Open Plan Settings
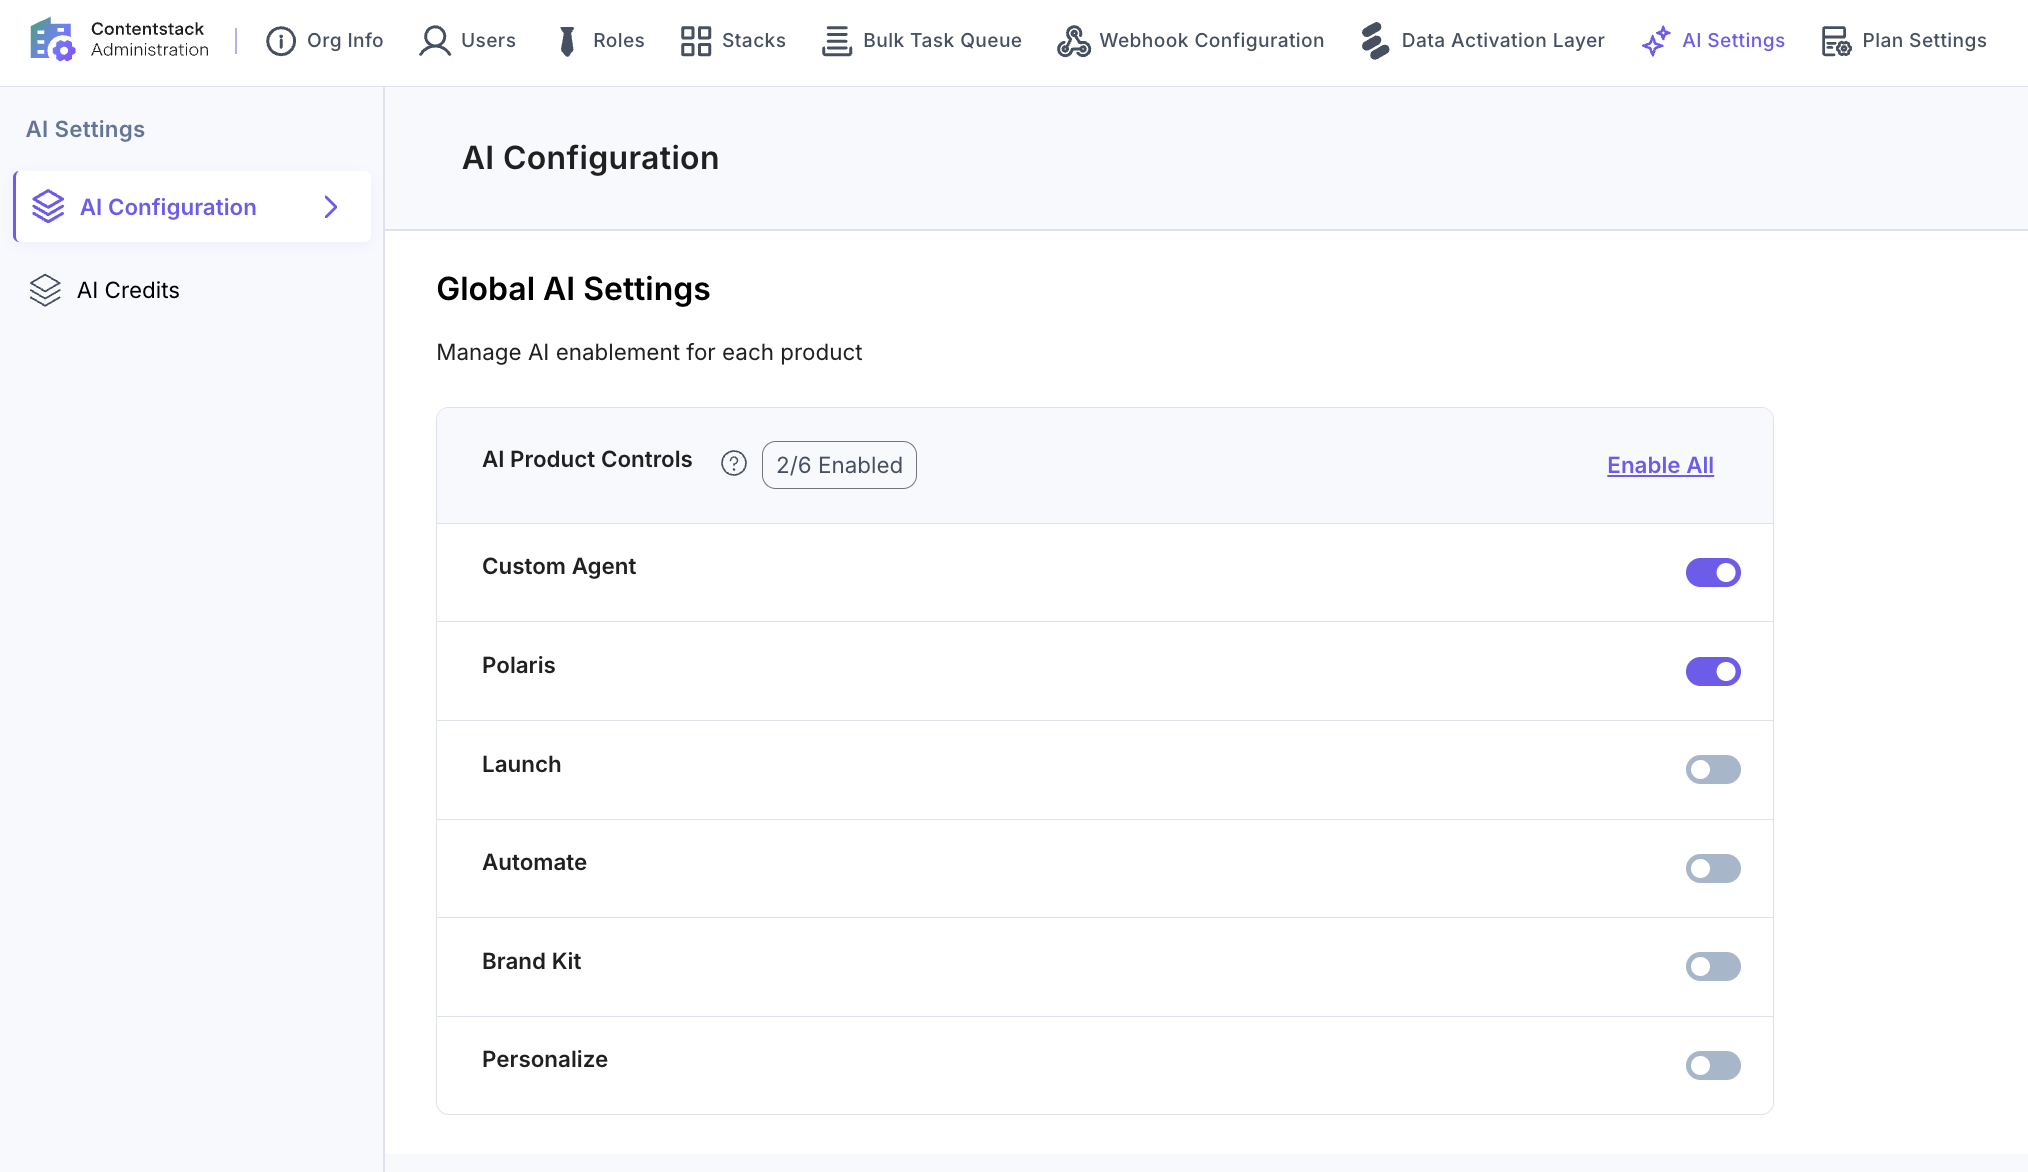 coord(1904,41)
